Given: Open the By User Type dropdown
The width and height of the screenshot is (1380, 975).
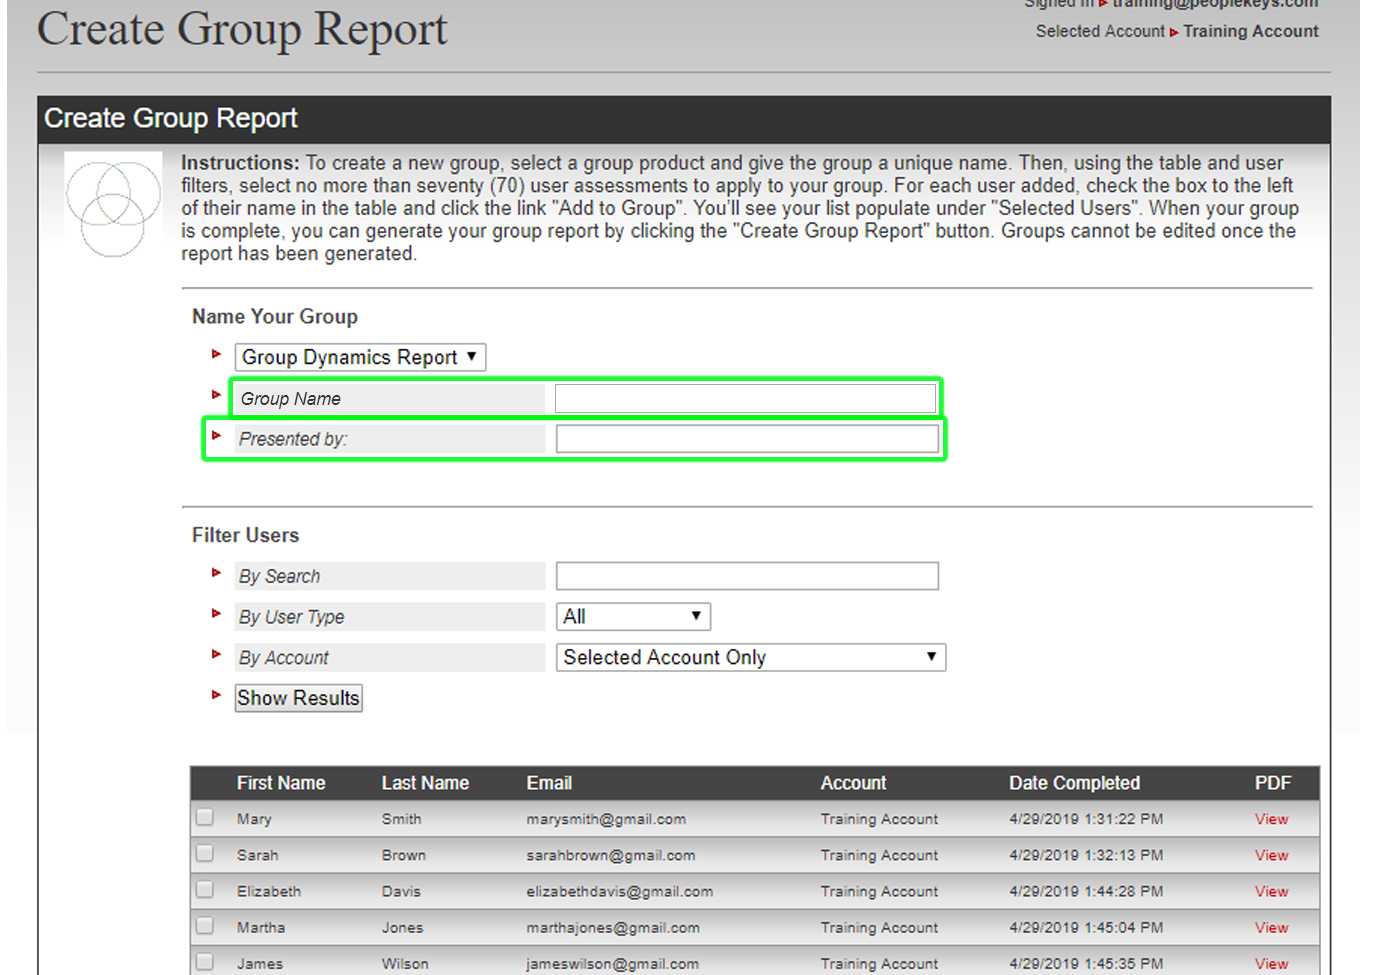Looking at the screenshot, I should click(632, 616).
